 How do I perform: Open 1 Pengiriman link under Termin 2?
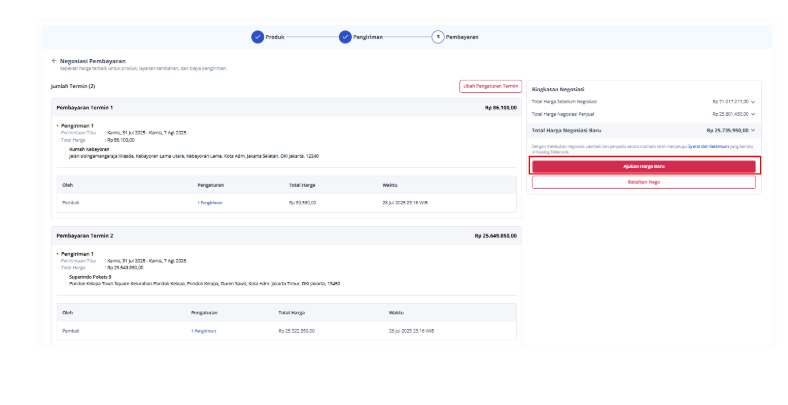pyautogui.click(x=204, y=331)
